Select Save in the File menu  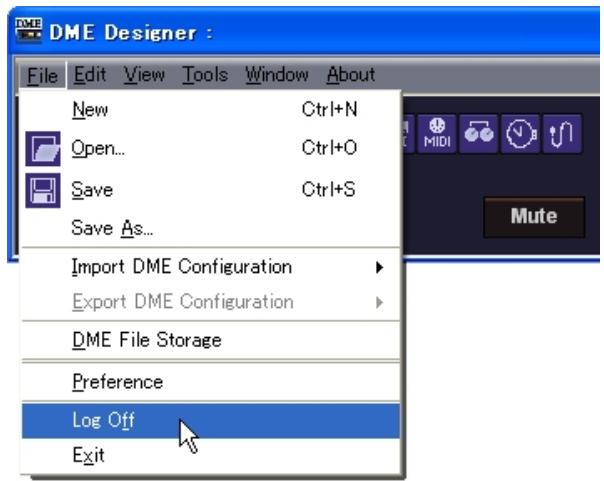coord(211,190)
